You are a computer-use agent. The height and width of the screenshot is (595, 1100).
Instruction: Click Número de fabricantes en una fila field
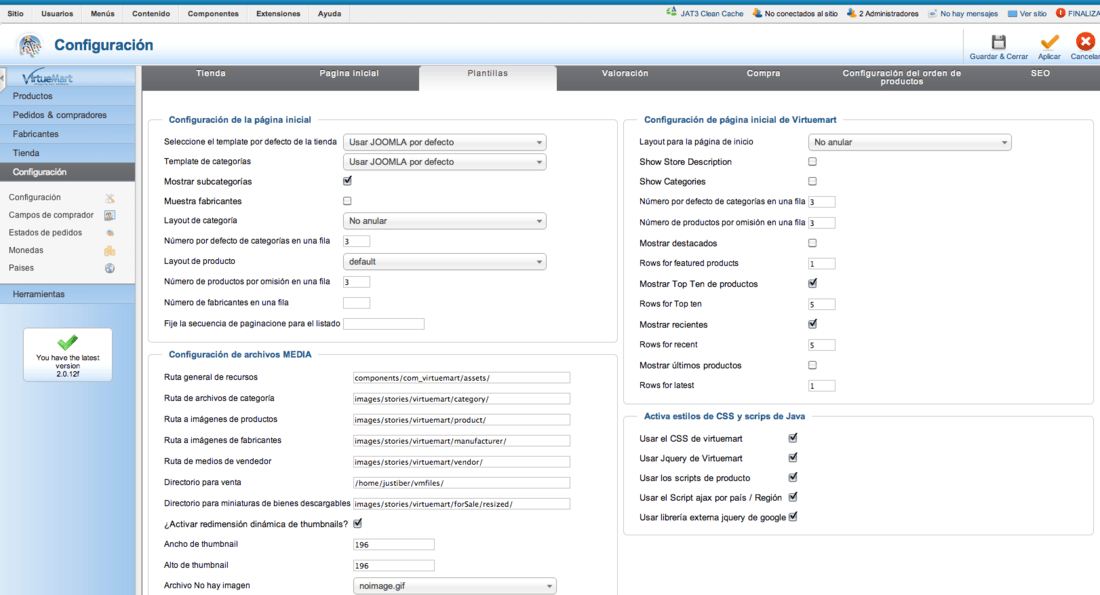coord(356,303)
